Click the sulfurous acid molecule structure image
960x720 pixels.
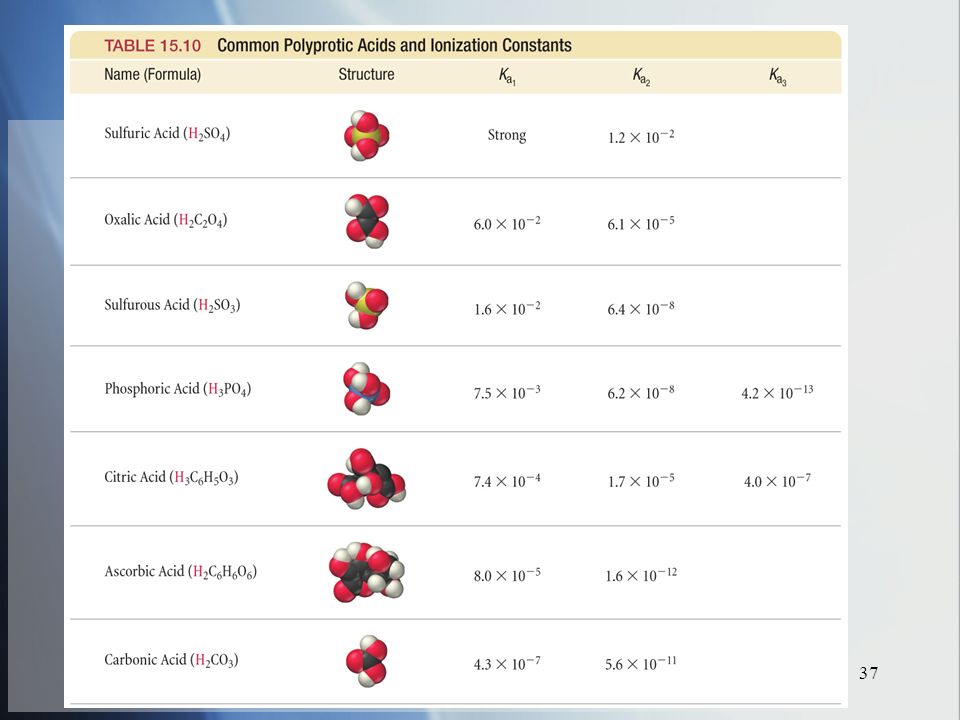coord(366,305)
